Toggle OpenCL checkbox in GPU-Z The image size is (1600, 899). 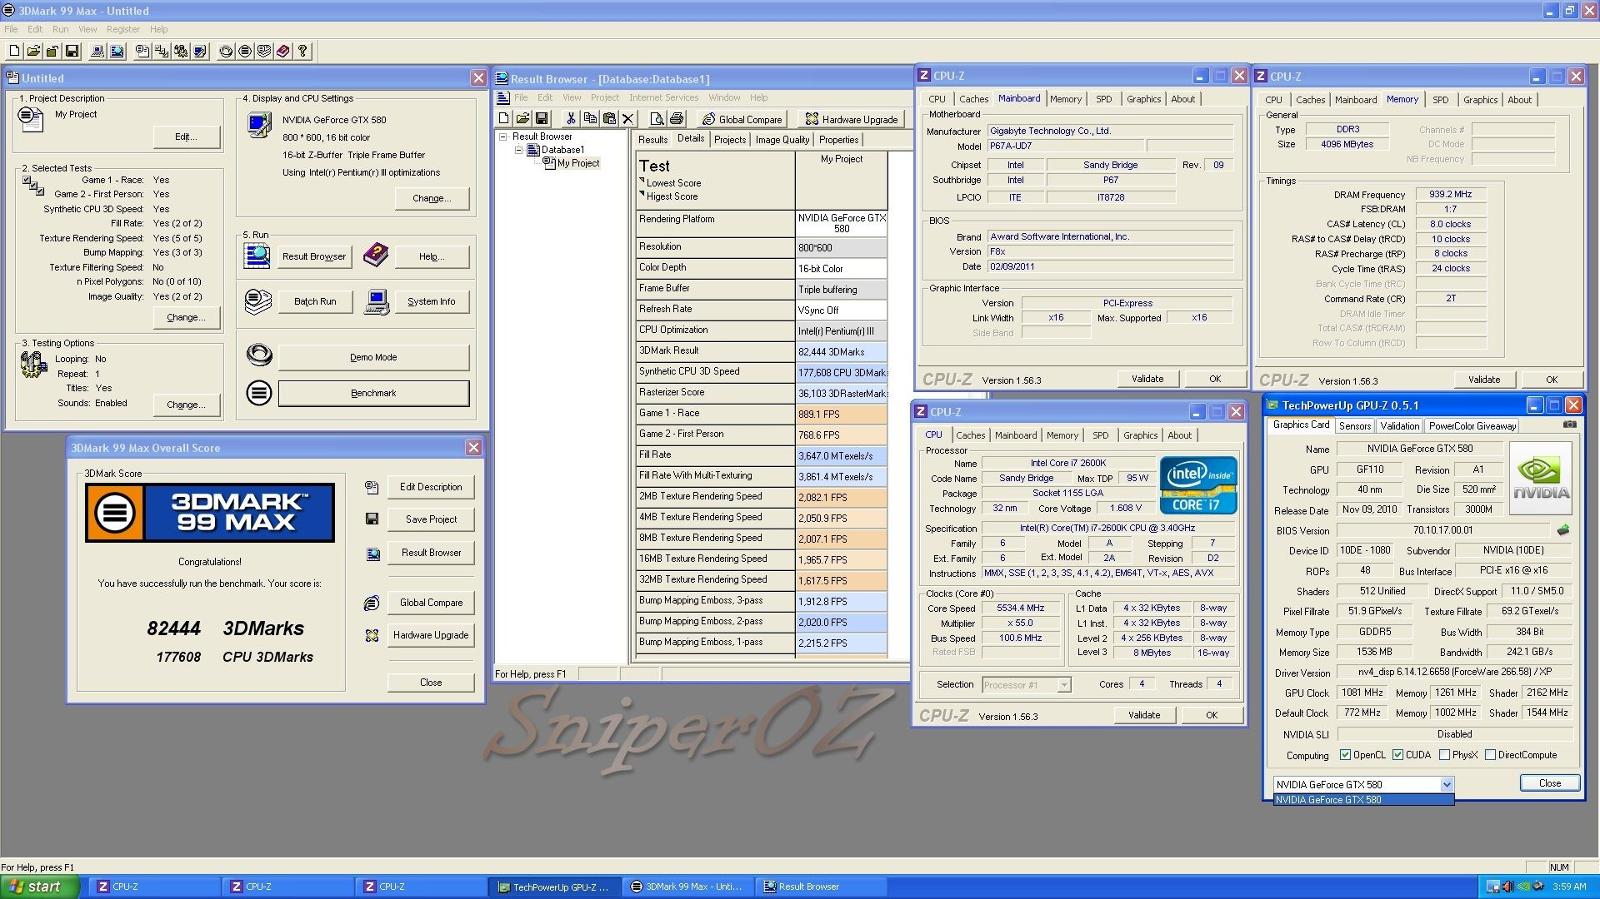1345,755
